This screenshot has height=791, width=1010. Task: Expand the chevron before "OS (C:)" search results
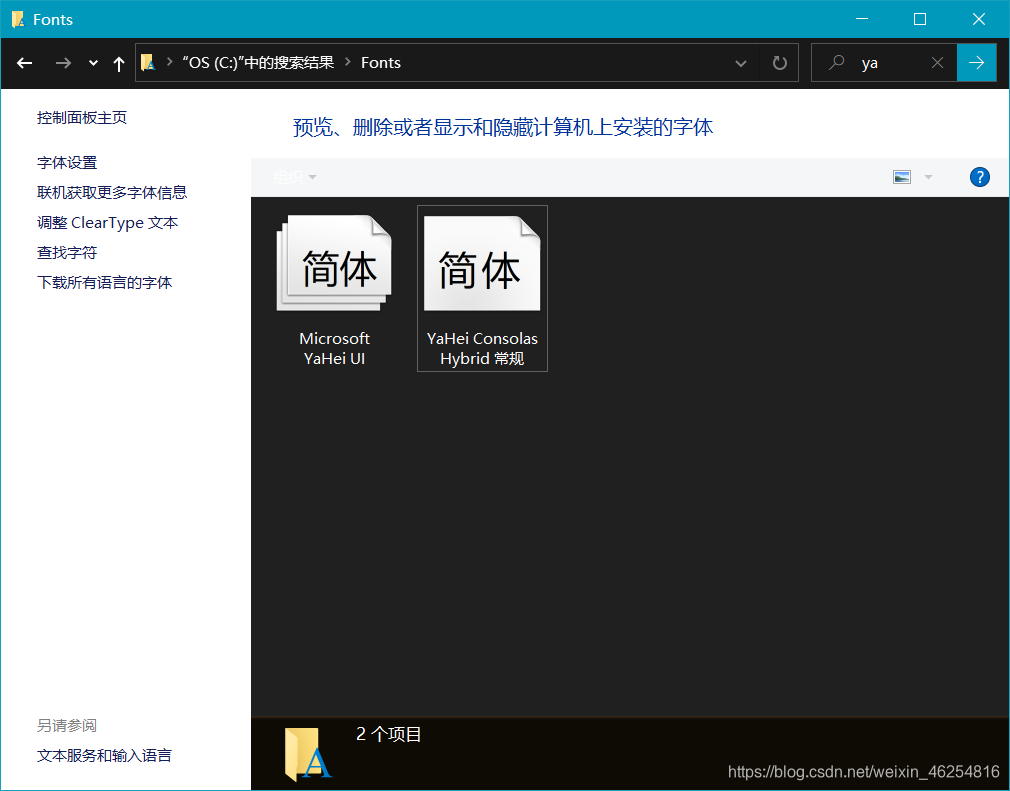pyautogui.click(x=169, y=62)
